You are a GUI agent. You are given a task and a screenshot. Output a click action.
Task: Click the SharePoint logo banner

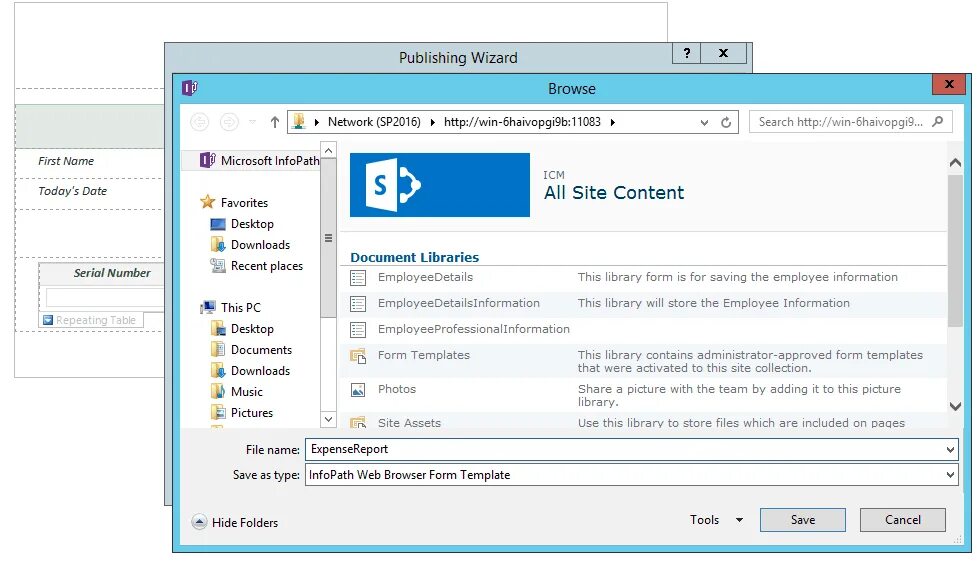tap(440, 185)
